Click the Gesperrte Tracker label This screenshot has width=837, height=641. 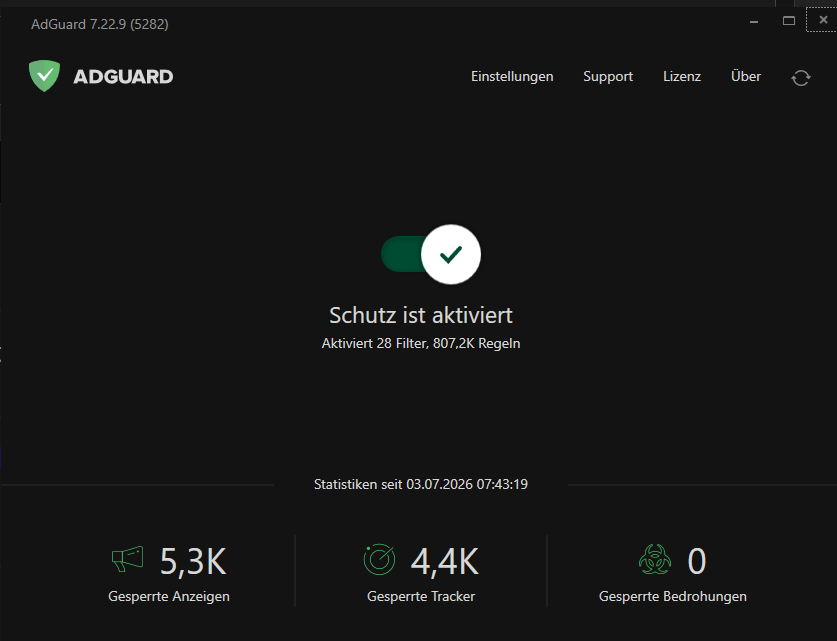tap(421, 597)
